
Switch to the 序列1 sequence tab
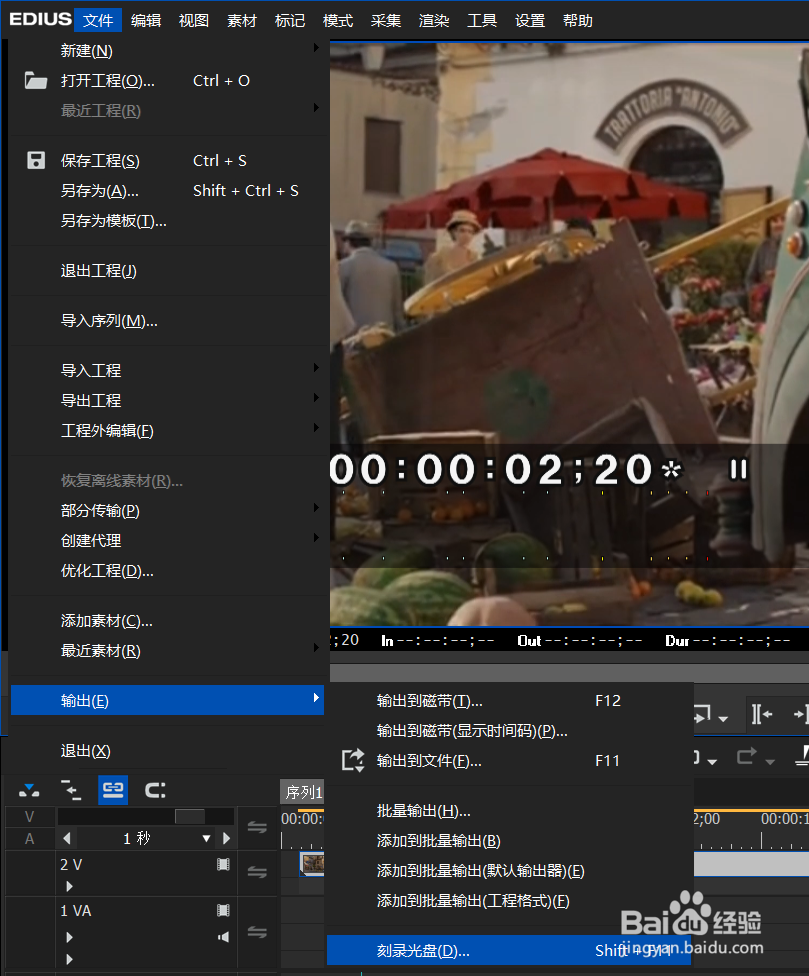click(x=303, y=792)
